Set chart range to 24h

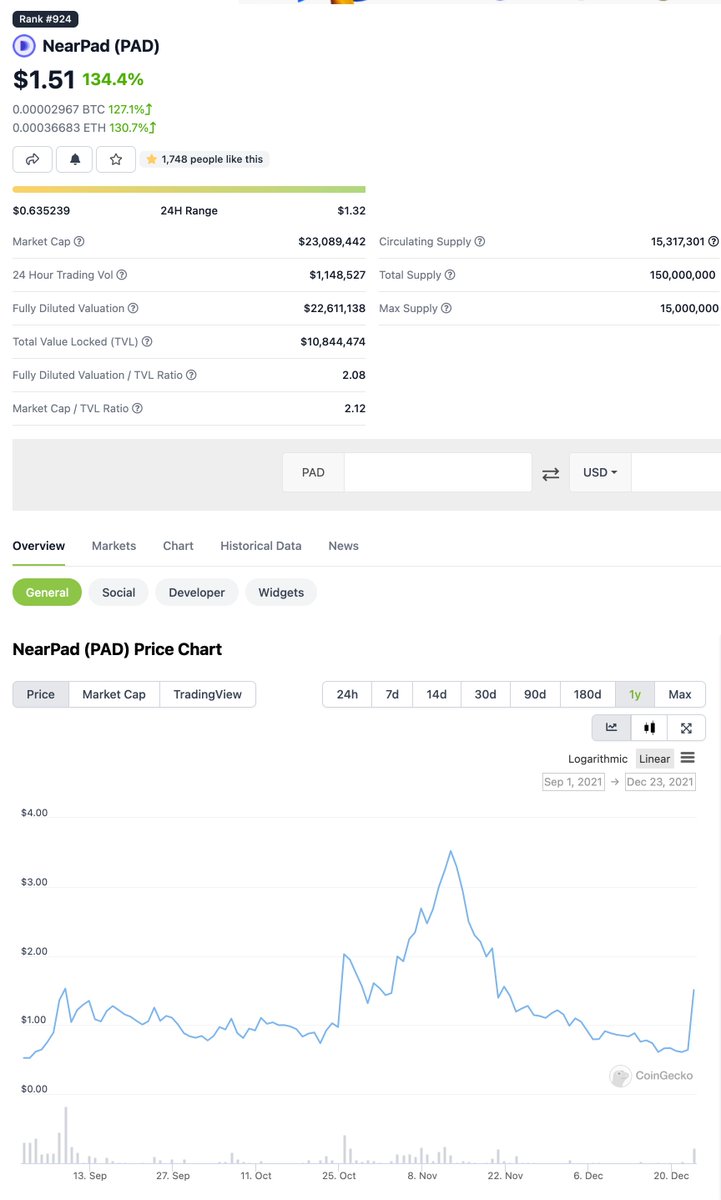tap(347, 694)
